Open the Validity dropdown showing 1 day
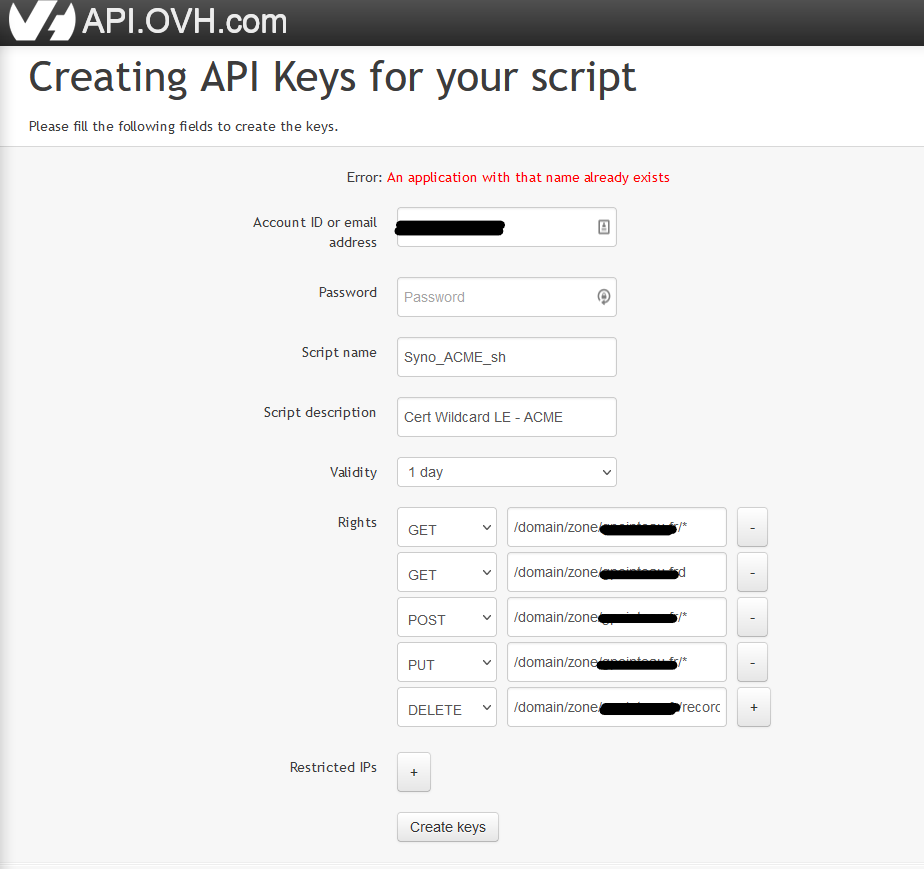 tap(507, 472)
